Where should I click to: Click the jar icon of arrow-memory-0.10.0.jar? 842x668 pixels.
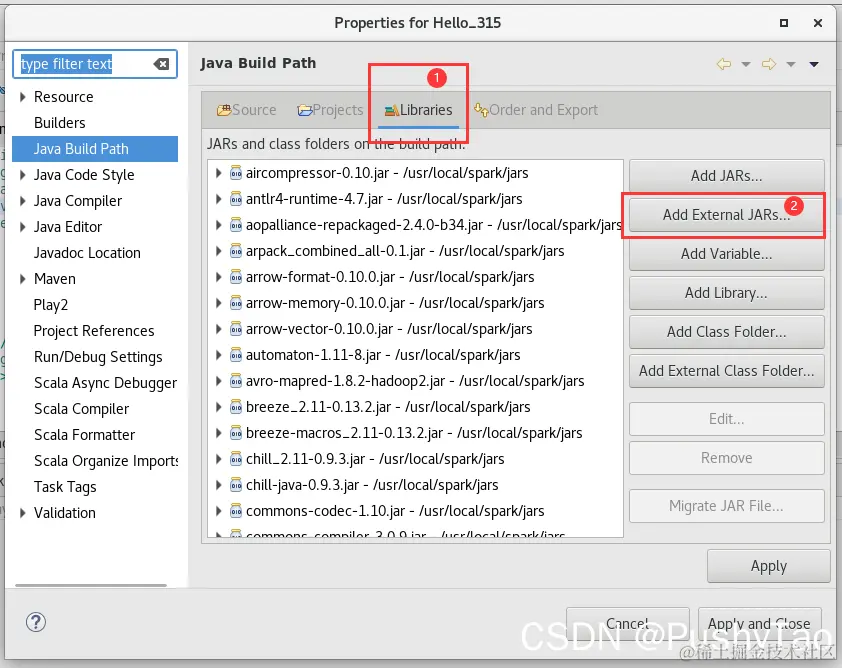(236, 303)
